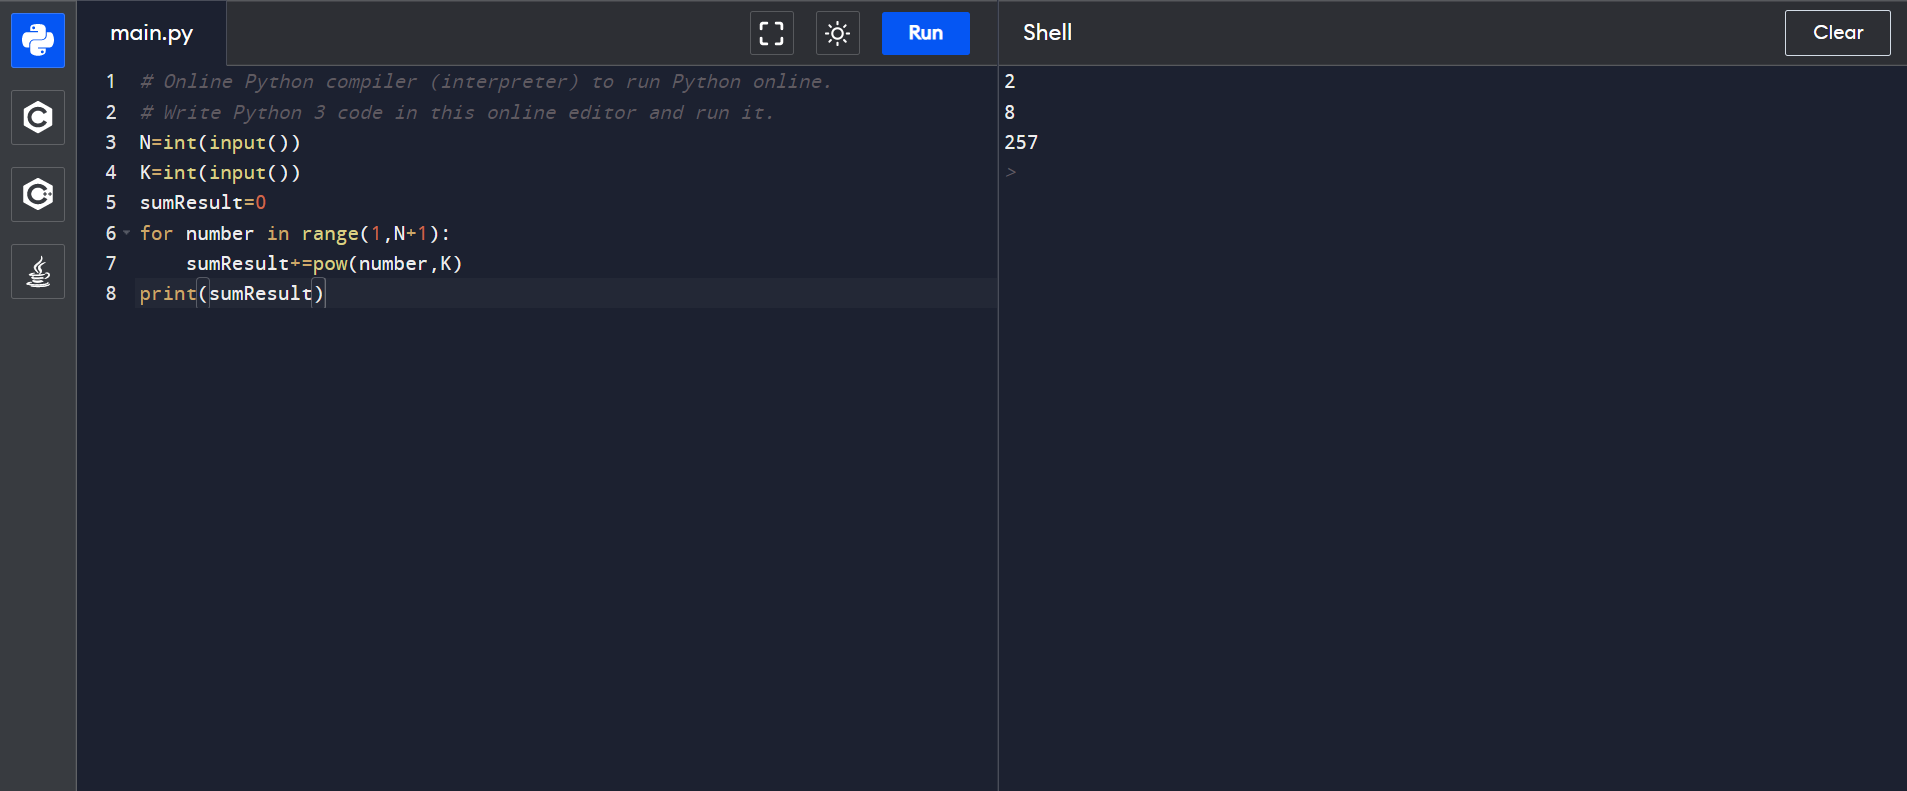The height and width of the screenshot is (791, 1907).
Task: Enter fullscreen mode for the editor
Action: [x=771, y=33]
